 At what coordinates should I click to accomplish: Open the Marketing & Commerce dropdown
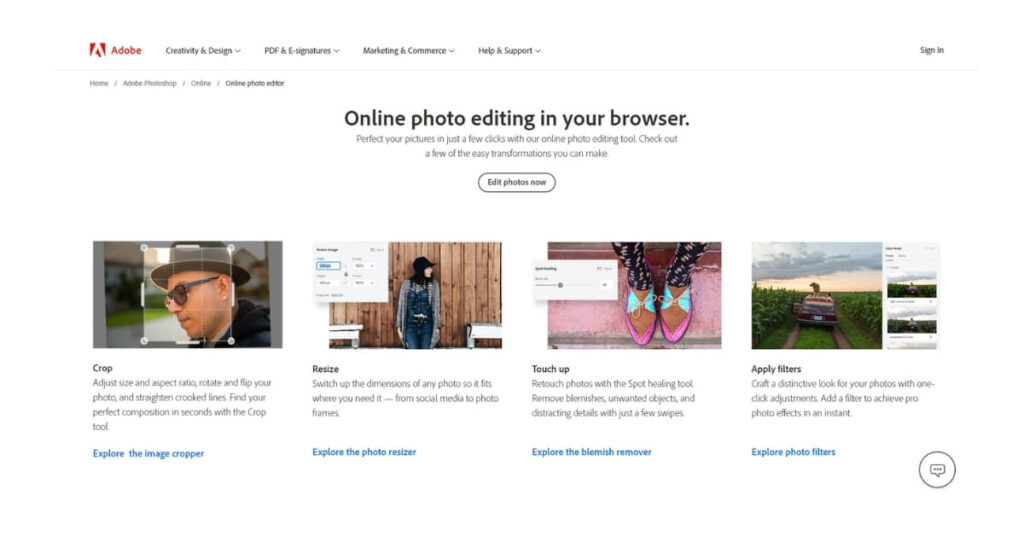point(409,50)
